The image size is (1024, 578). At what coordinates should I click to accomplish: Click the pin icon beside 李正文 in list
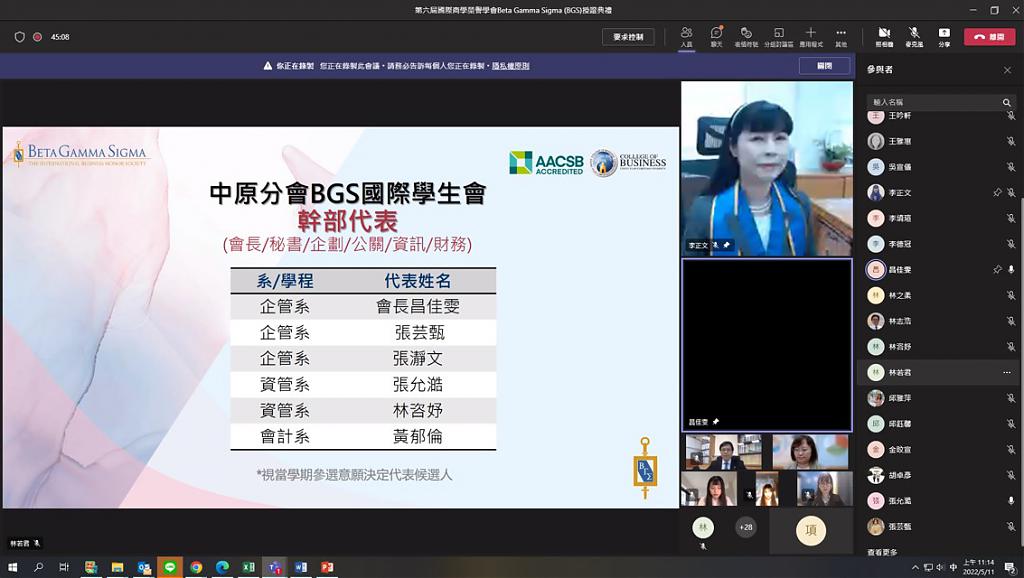(x=997, y=193)
